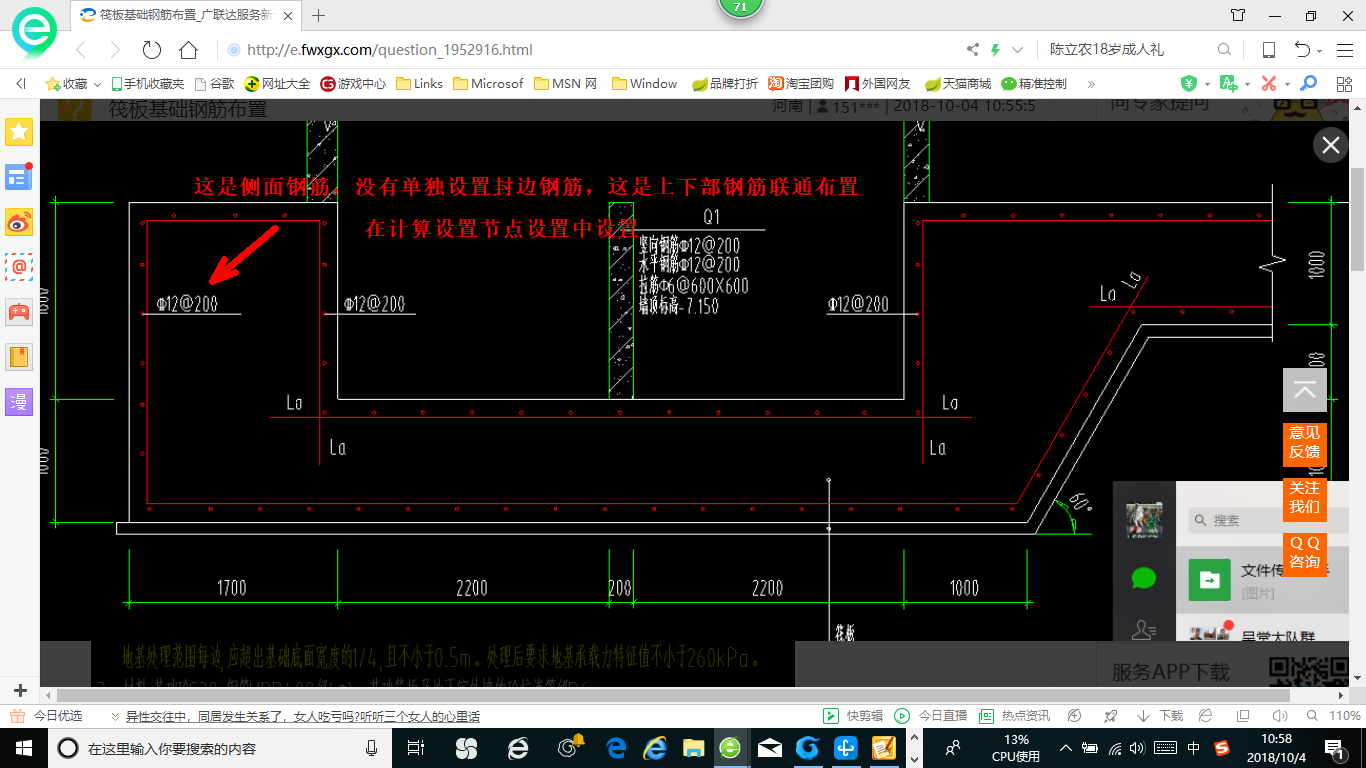1366x768 pixels.
Task: Expand the address bar dropdown chevron
Action: (x=1018, y=50)
